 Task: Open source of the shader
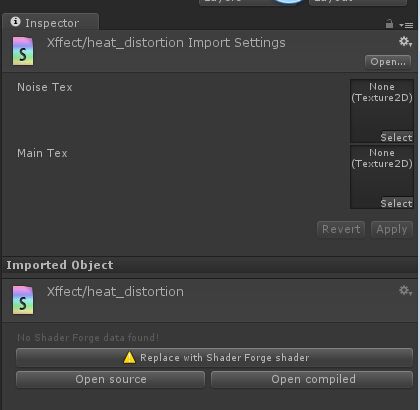click(x=110, y=379)
